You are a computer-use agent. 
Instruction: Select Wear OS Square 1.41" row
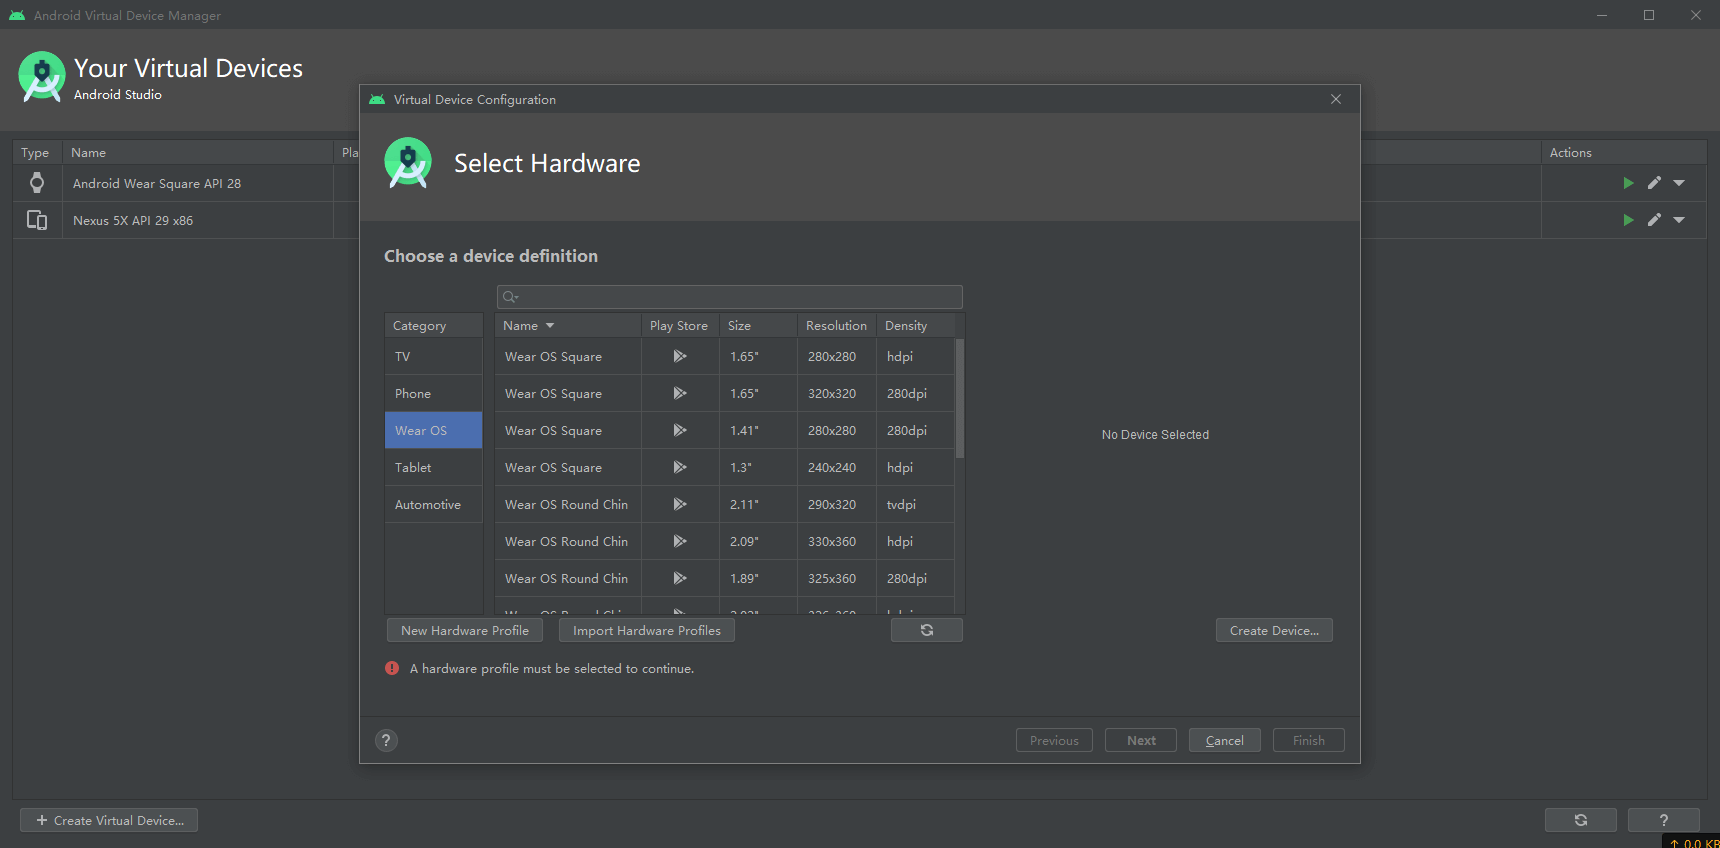pyautogui.click(x=725, y=430)
